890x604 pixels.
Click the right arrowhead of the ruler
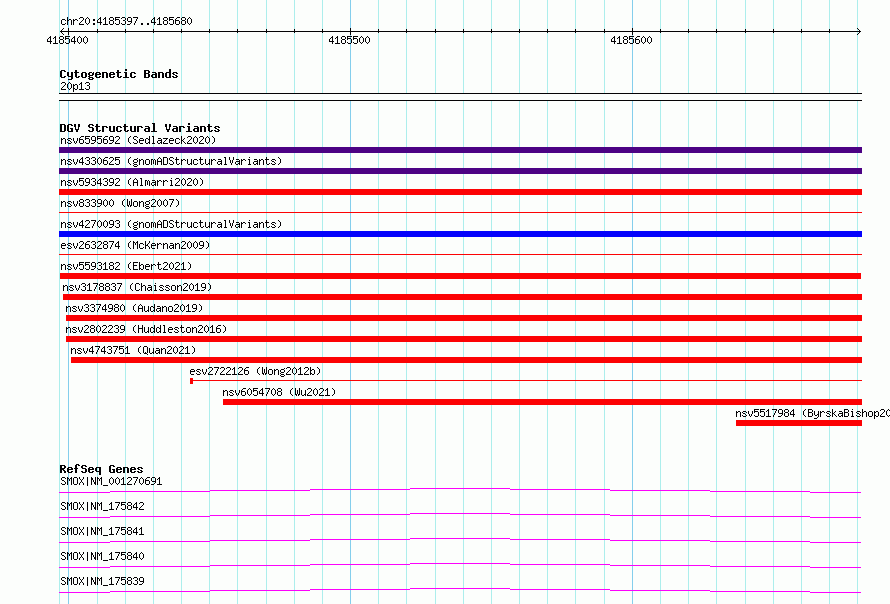point(859,31)
